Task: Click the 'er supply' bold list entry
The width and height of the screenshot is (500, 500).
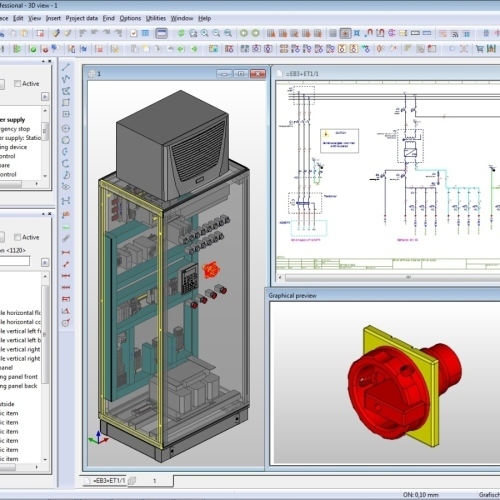Action: click(12, 120)
